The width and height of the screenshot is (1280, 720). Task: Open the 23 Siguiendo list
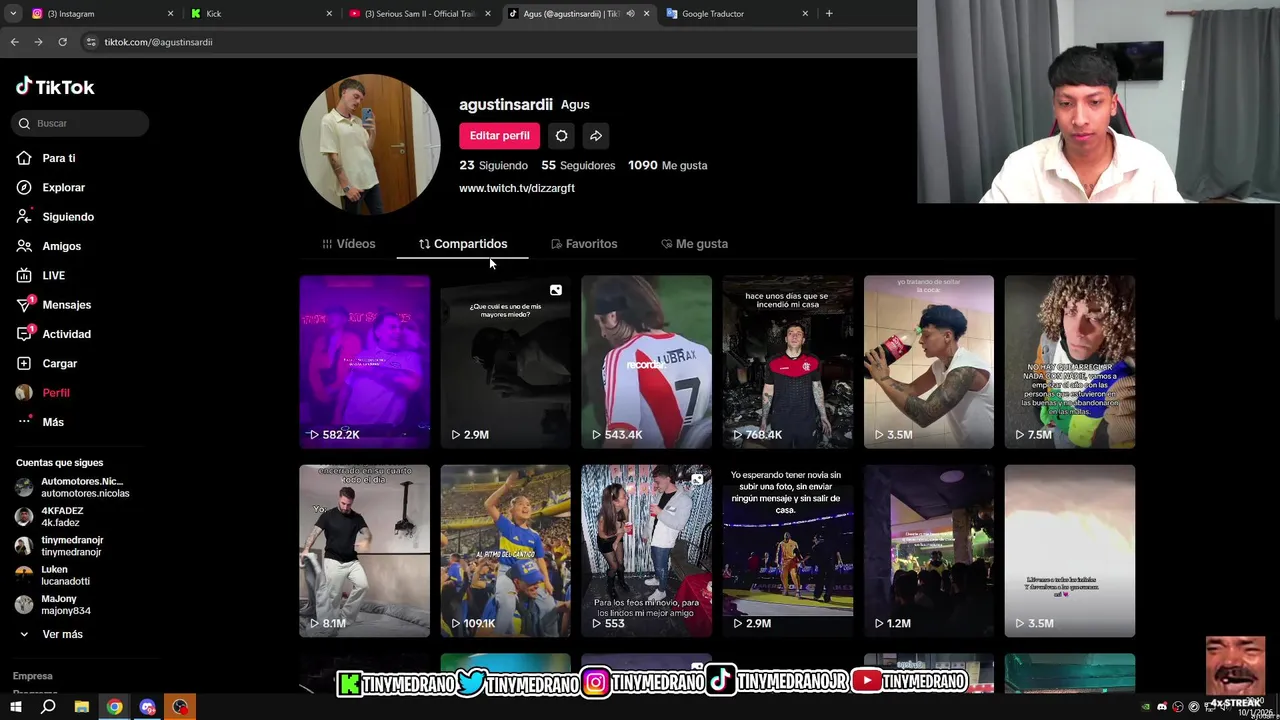click(493, 165)
